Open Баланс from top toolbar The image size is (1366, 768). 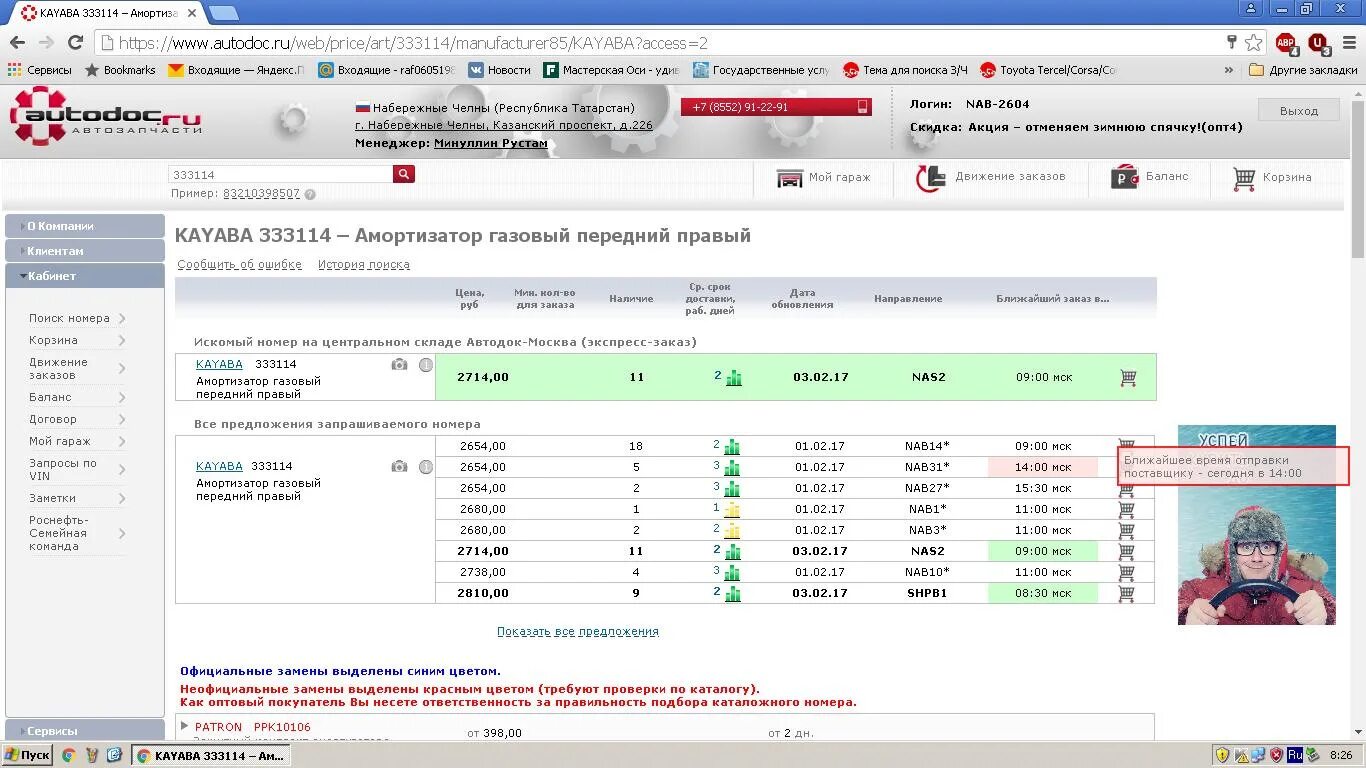pos(1149,177)
